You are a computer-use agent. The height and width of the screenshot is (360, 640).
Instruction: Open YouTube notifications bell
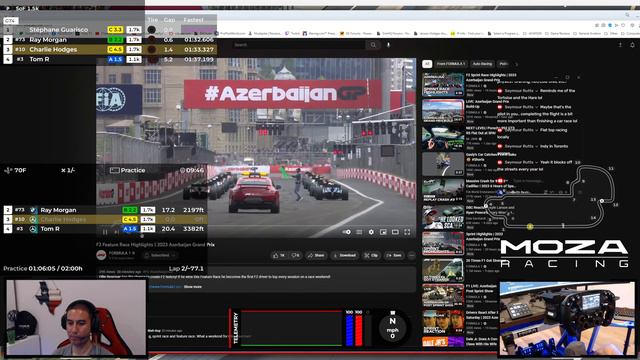click(632, 45)
